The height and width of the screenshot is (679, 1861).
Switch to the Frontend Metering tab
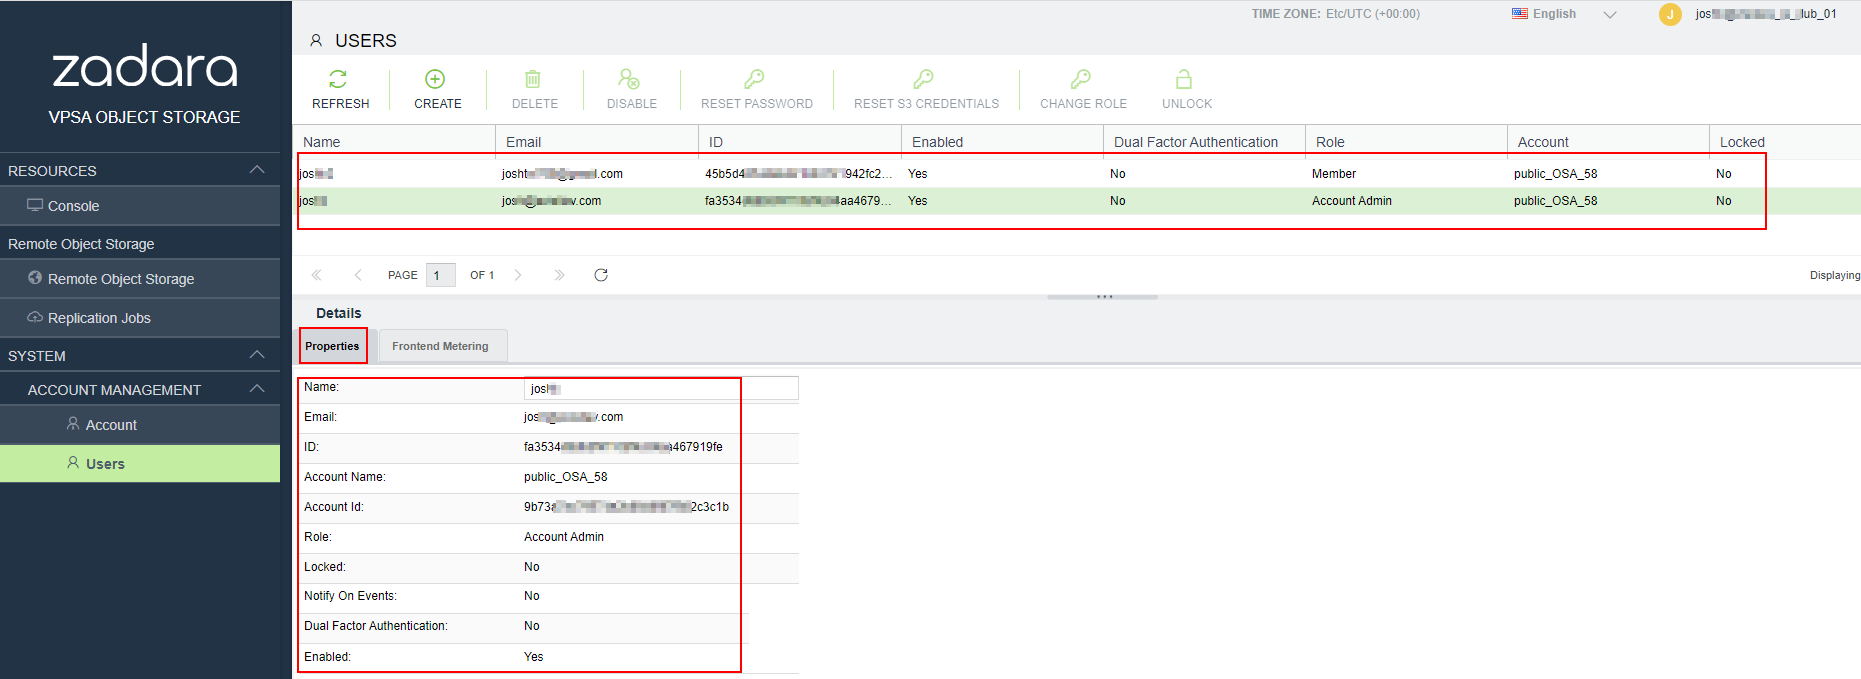pos(441,346)
